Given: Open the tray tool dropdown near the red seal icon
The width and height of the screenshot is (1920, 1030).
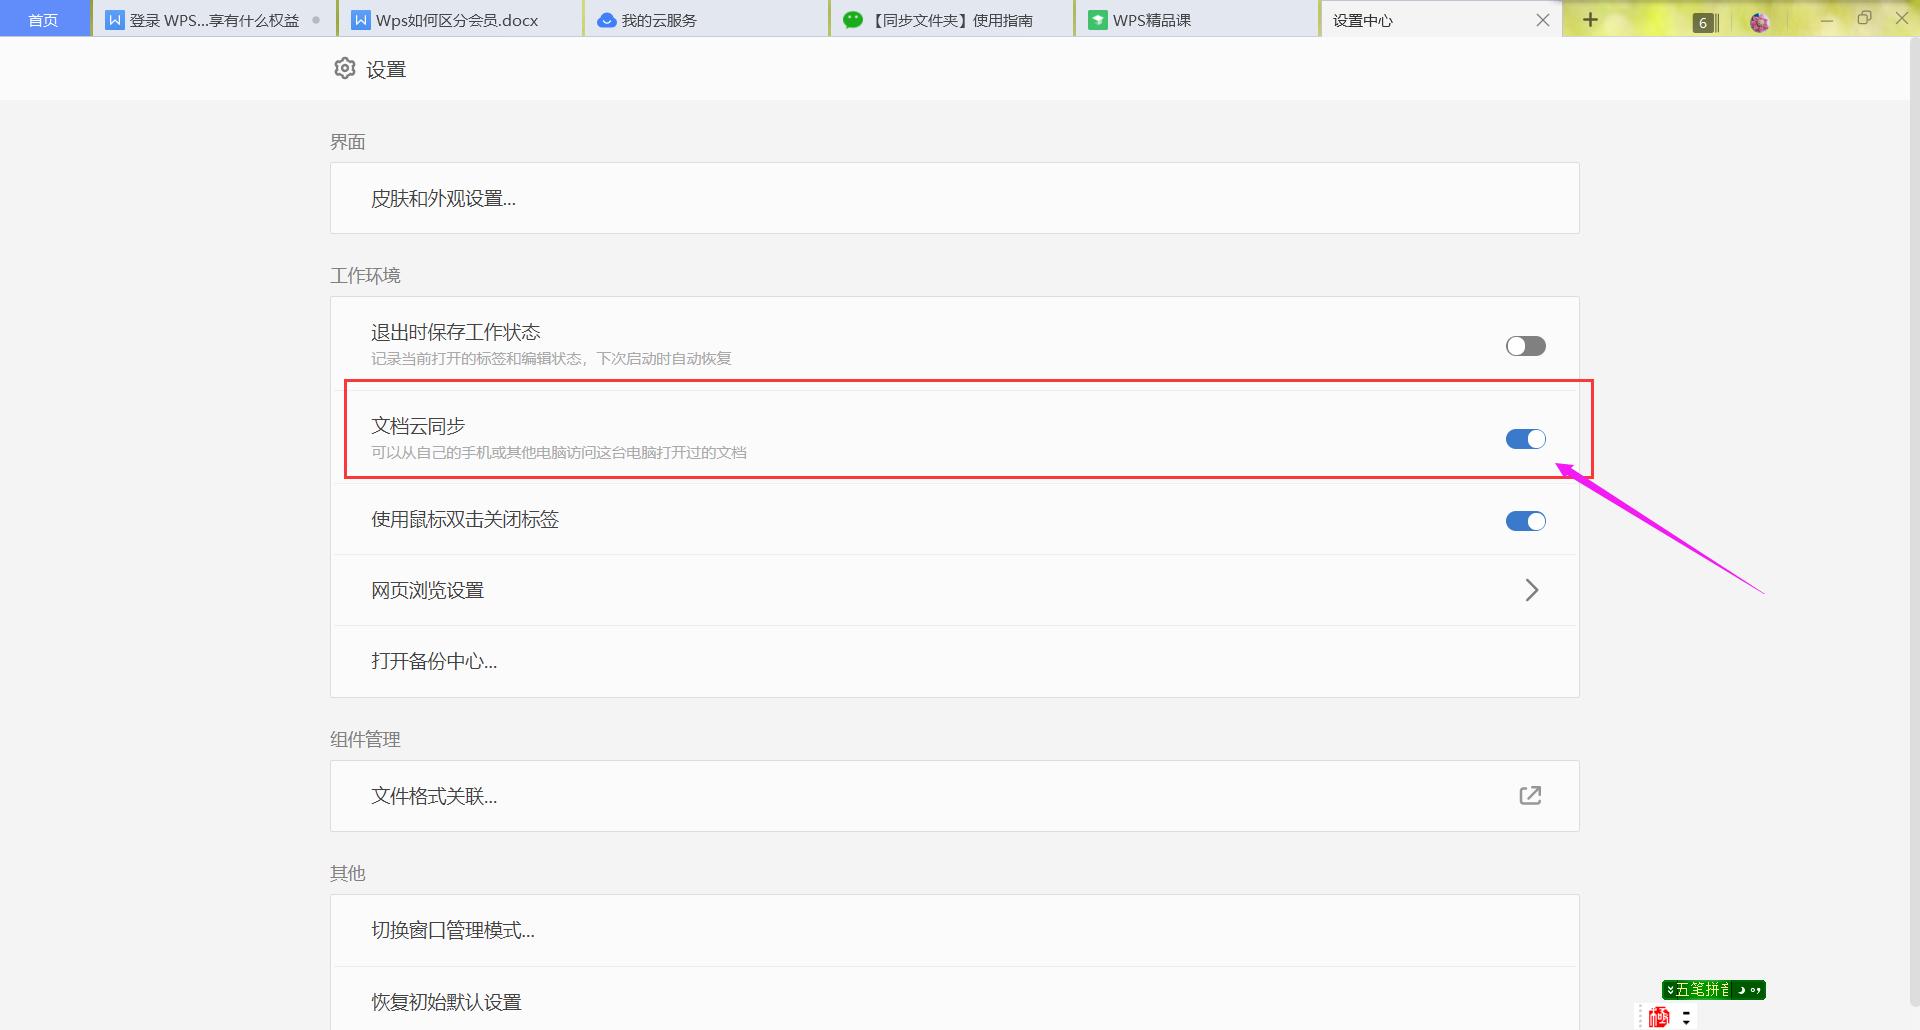Looking at the screenshot, I should click(x=1687, y=1022).
